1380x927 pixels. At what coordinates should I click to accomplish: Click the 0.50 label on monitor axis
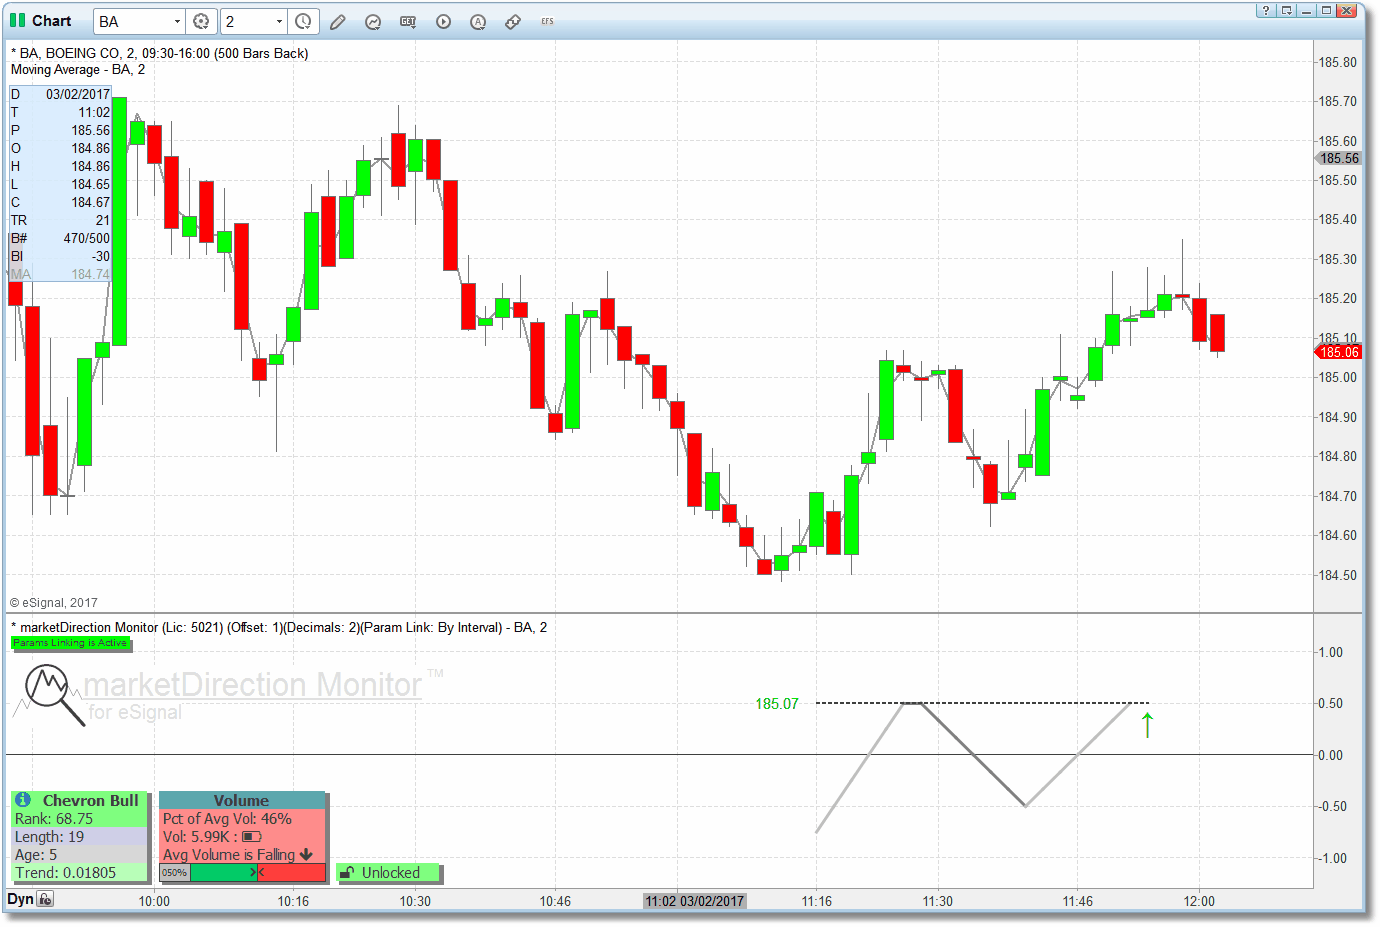point(1330,703)
